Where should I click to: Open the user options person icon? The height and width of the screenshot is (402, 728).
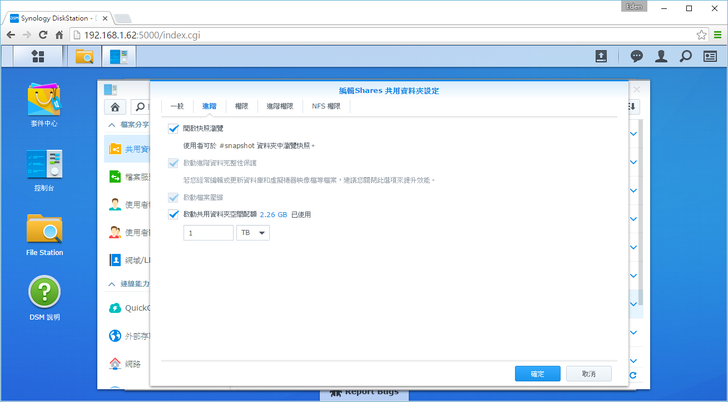(661, 57)
